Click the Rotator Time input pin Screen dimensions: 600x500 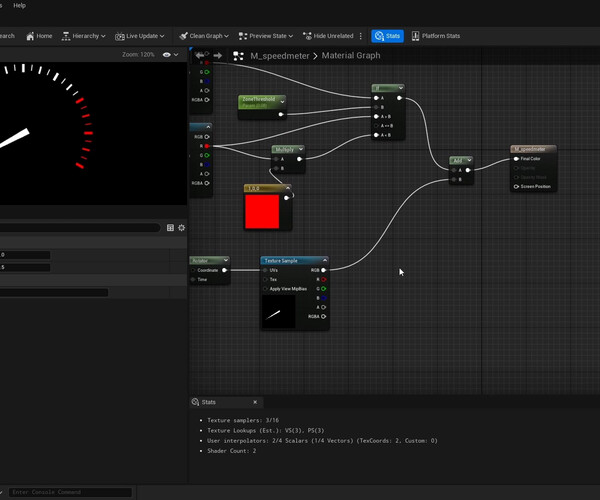click(x=193, y=279)
